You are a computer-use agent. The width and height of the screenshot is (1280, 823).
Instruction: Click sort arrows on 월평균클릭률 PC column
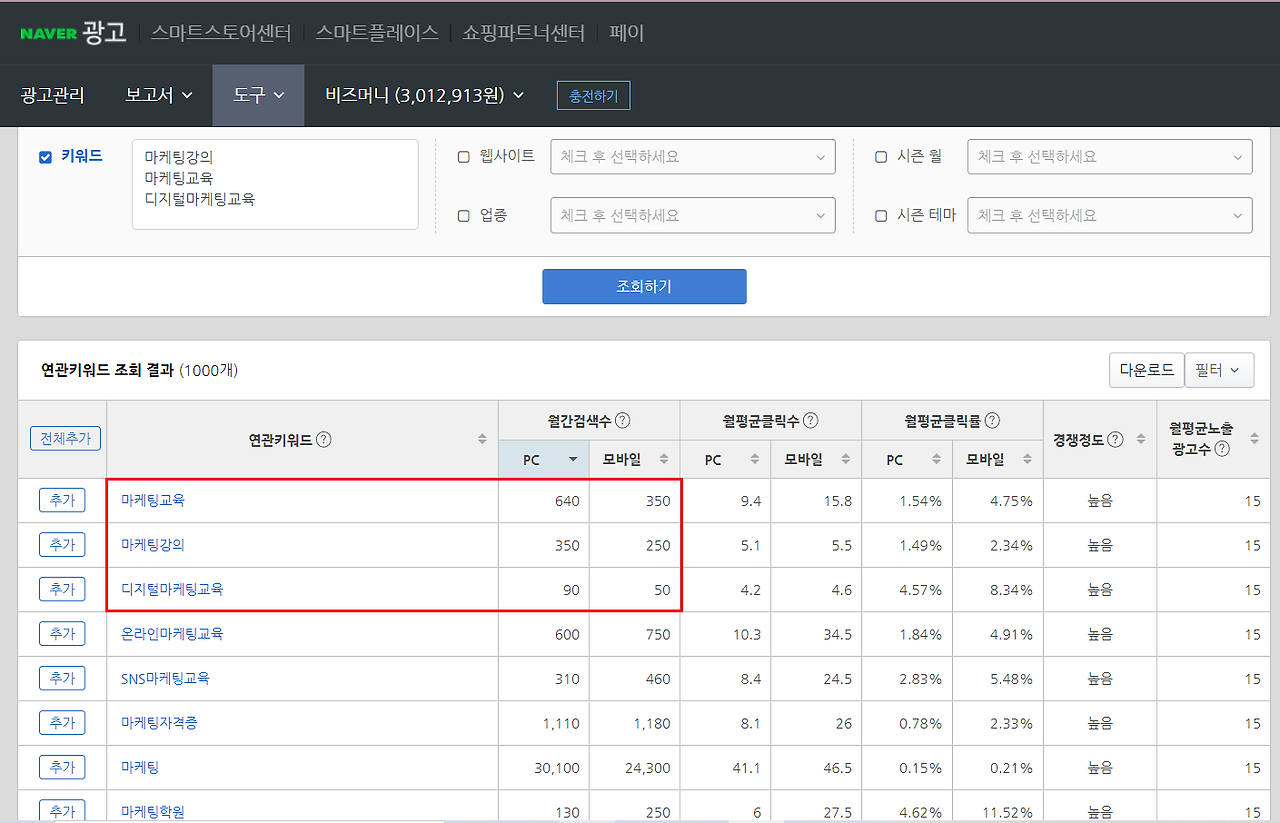click(937, 460)
